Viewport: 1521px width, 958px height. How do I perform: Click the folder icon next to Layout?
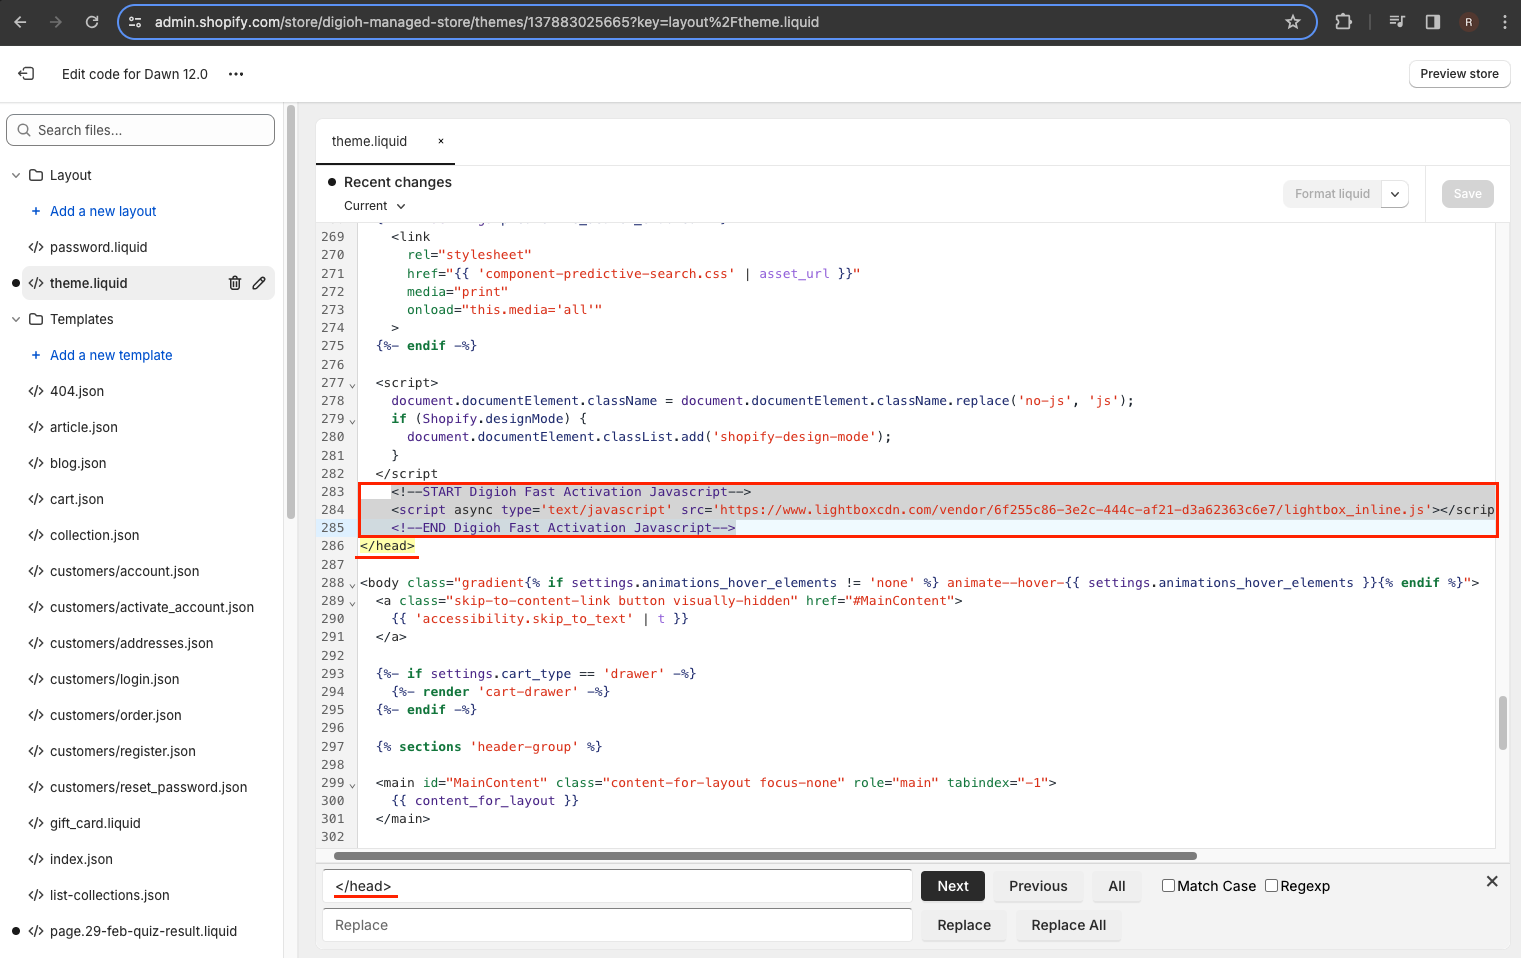[x=36, y=175]
